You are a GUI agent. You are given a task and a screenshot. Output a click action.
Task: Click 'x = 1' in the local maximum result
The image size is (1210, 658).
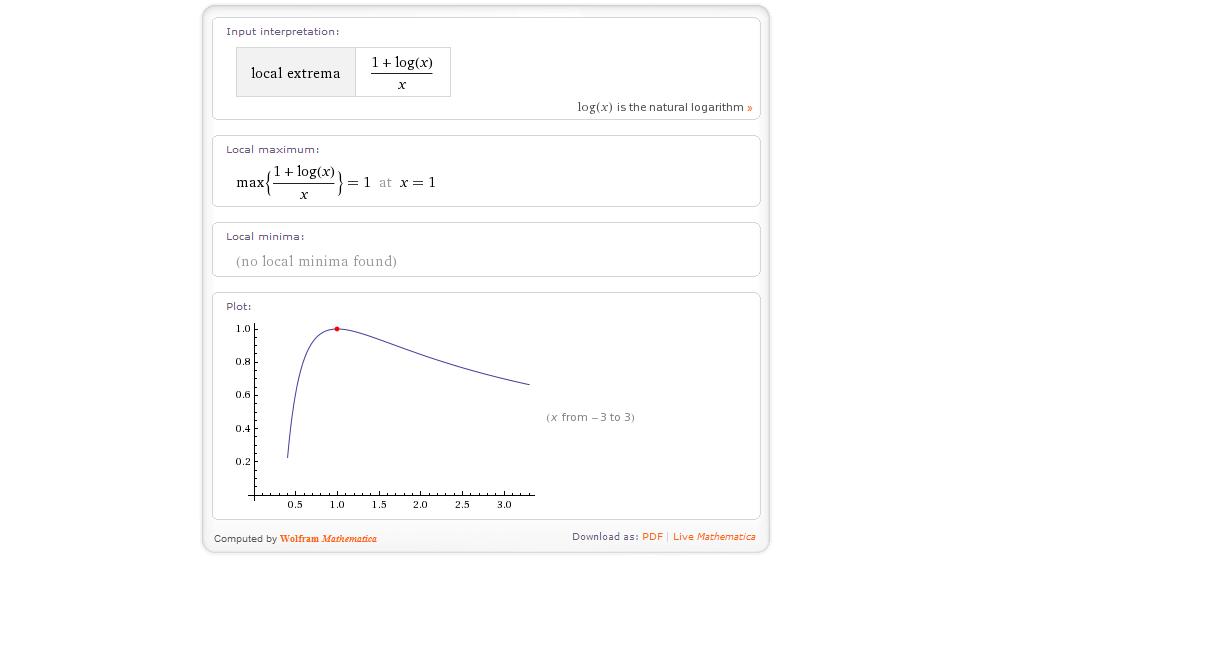pyautogui.click(x=418, y=183)
